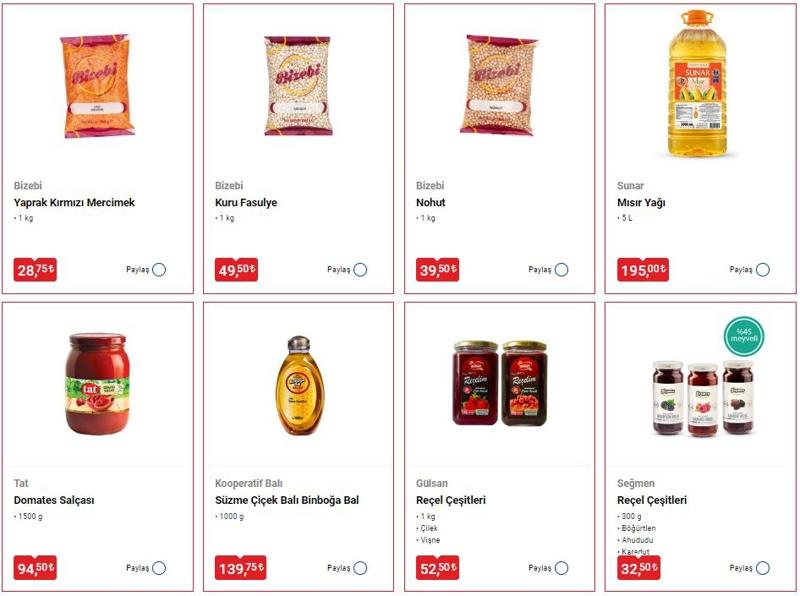Toggle Paylaş circle on Gülsan Reçel card
800x596 pixels.
[x=561, y=568]
